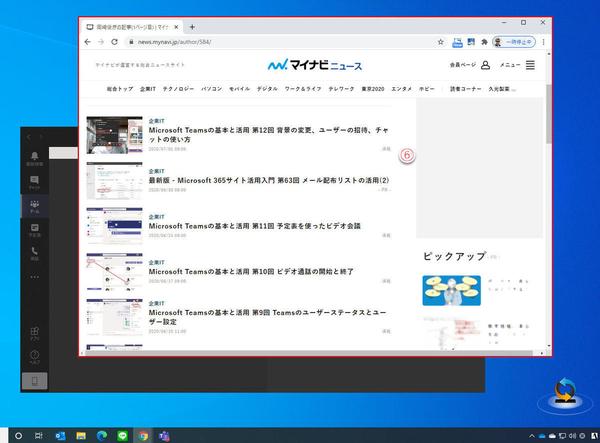The height and width of the screenshot is (443, 600).
Task: Show hidden tray icons chevron
Action: (532, 436)
